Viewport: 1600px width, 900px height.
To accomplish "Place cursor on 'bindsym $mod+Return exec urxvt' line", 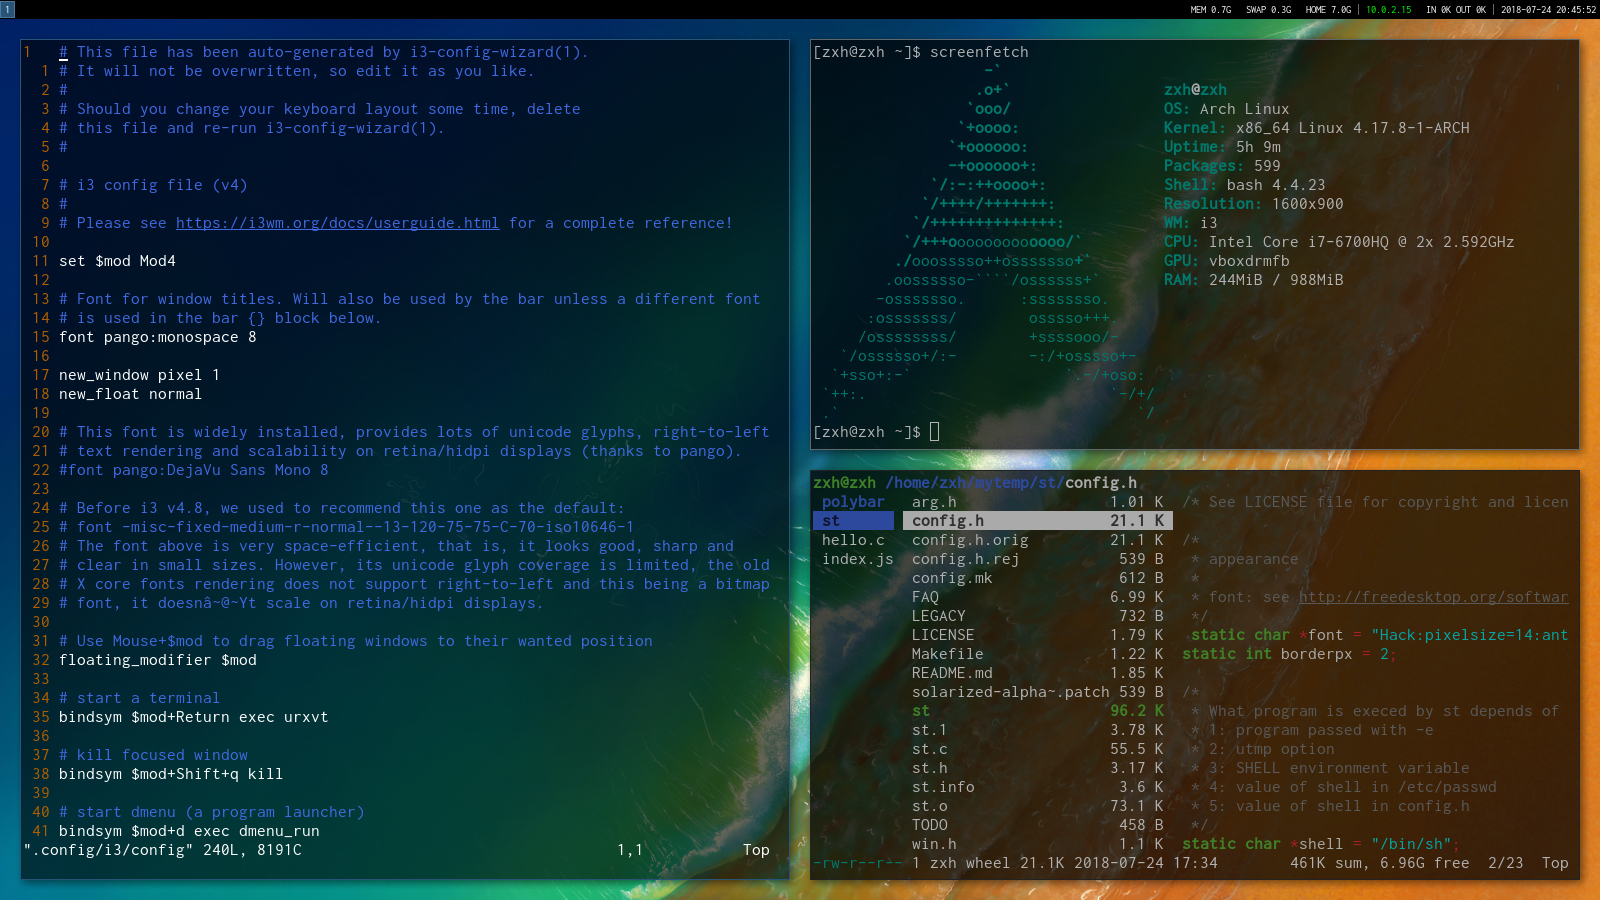I will (x=194, y=717).
